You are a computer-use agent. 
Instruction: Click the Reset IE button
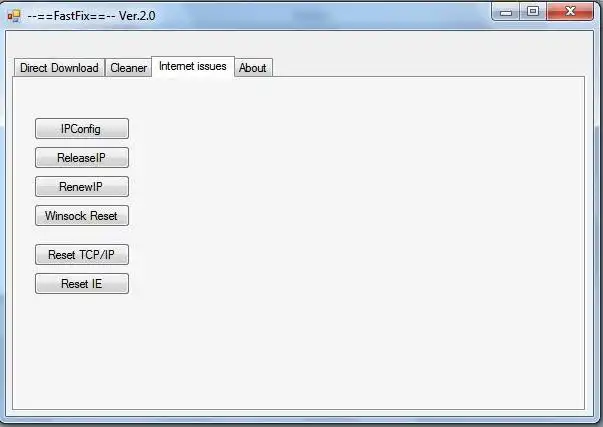[x=82, y=284]
